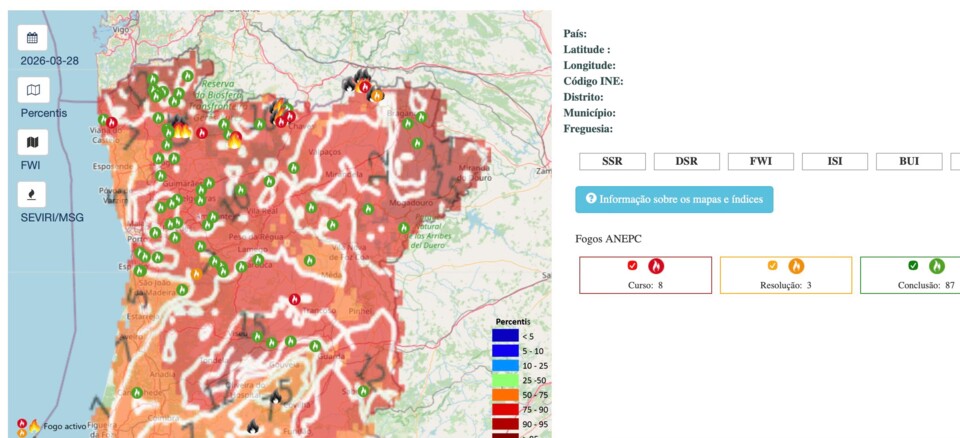
Task: Click the orange Resolução flame icon
Action: (x=796, y=266)
